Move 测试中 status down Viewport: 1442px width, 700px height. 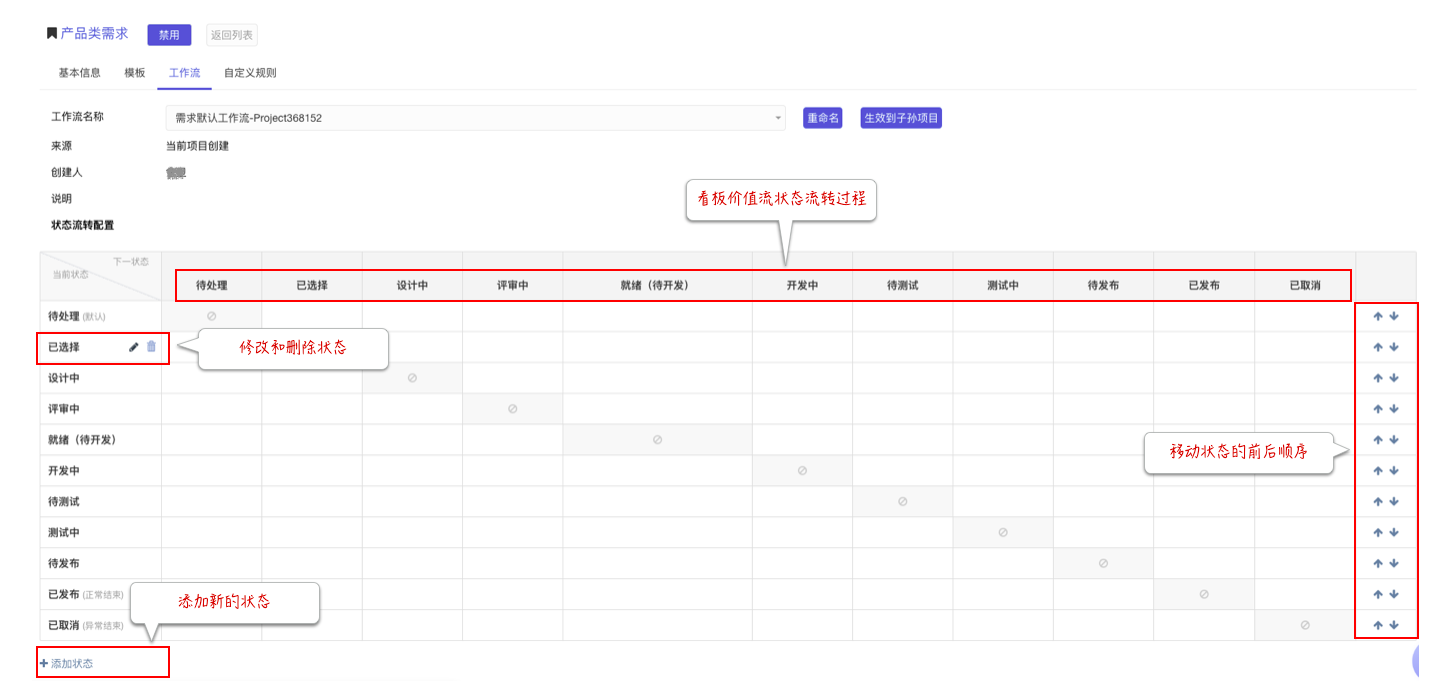[x=1394, y=532]
